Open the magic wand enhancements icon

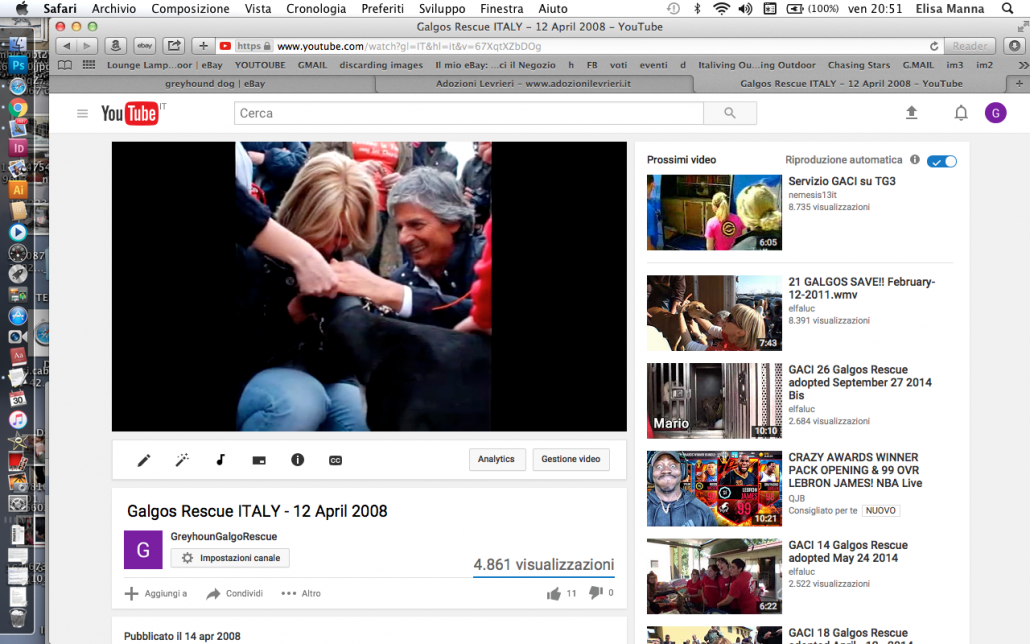click(x=182, y=460)
